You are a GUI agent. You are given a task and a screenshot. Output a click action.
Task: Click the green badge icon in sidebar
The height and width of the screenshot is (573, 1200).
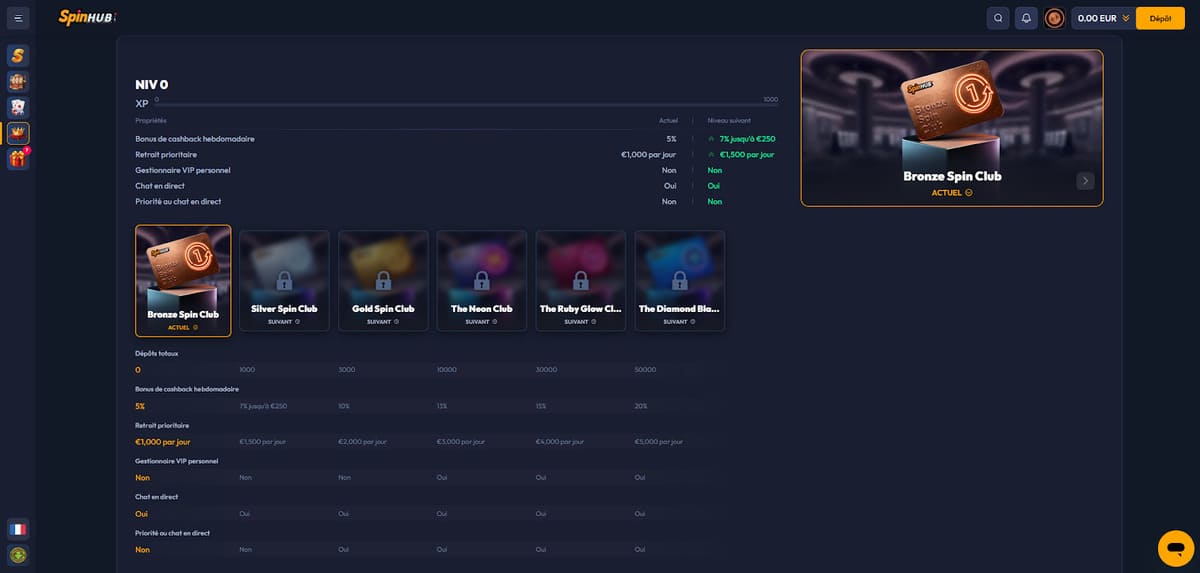coord(18,554)
